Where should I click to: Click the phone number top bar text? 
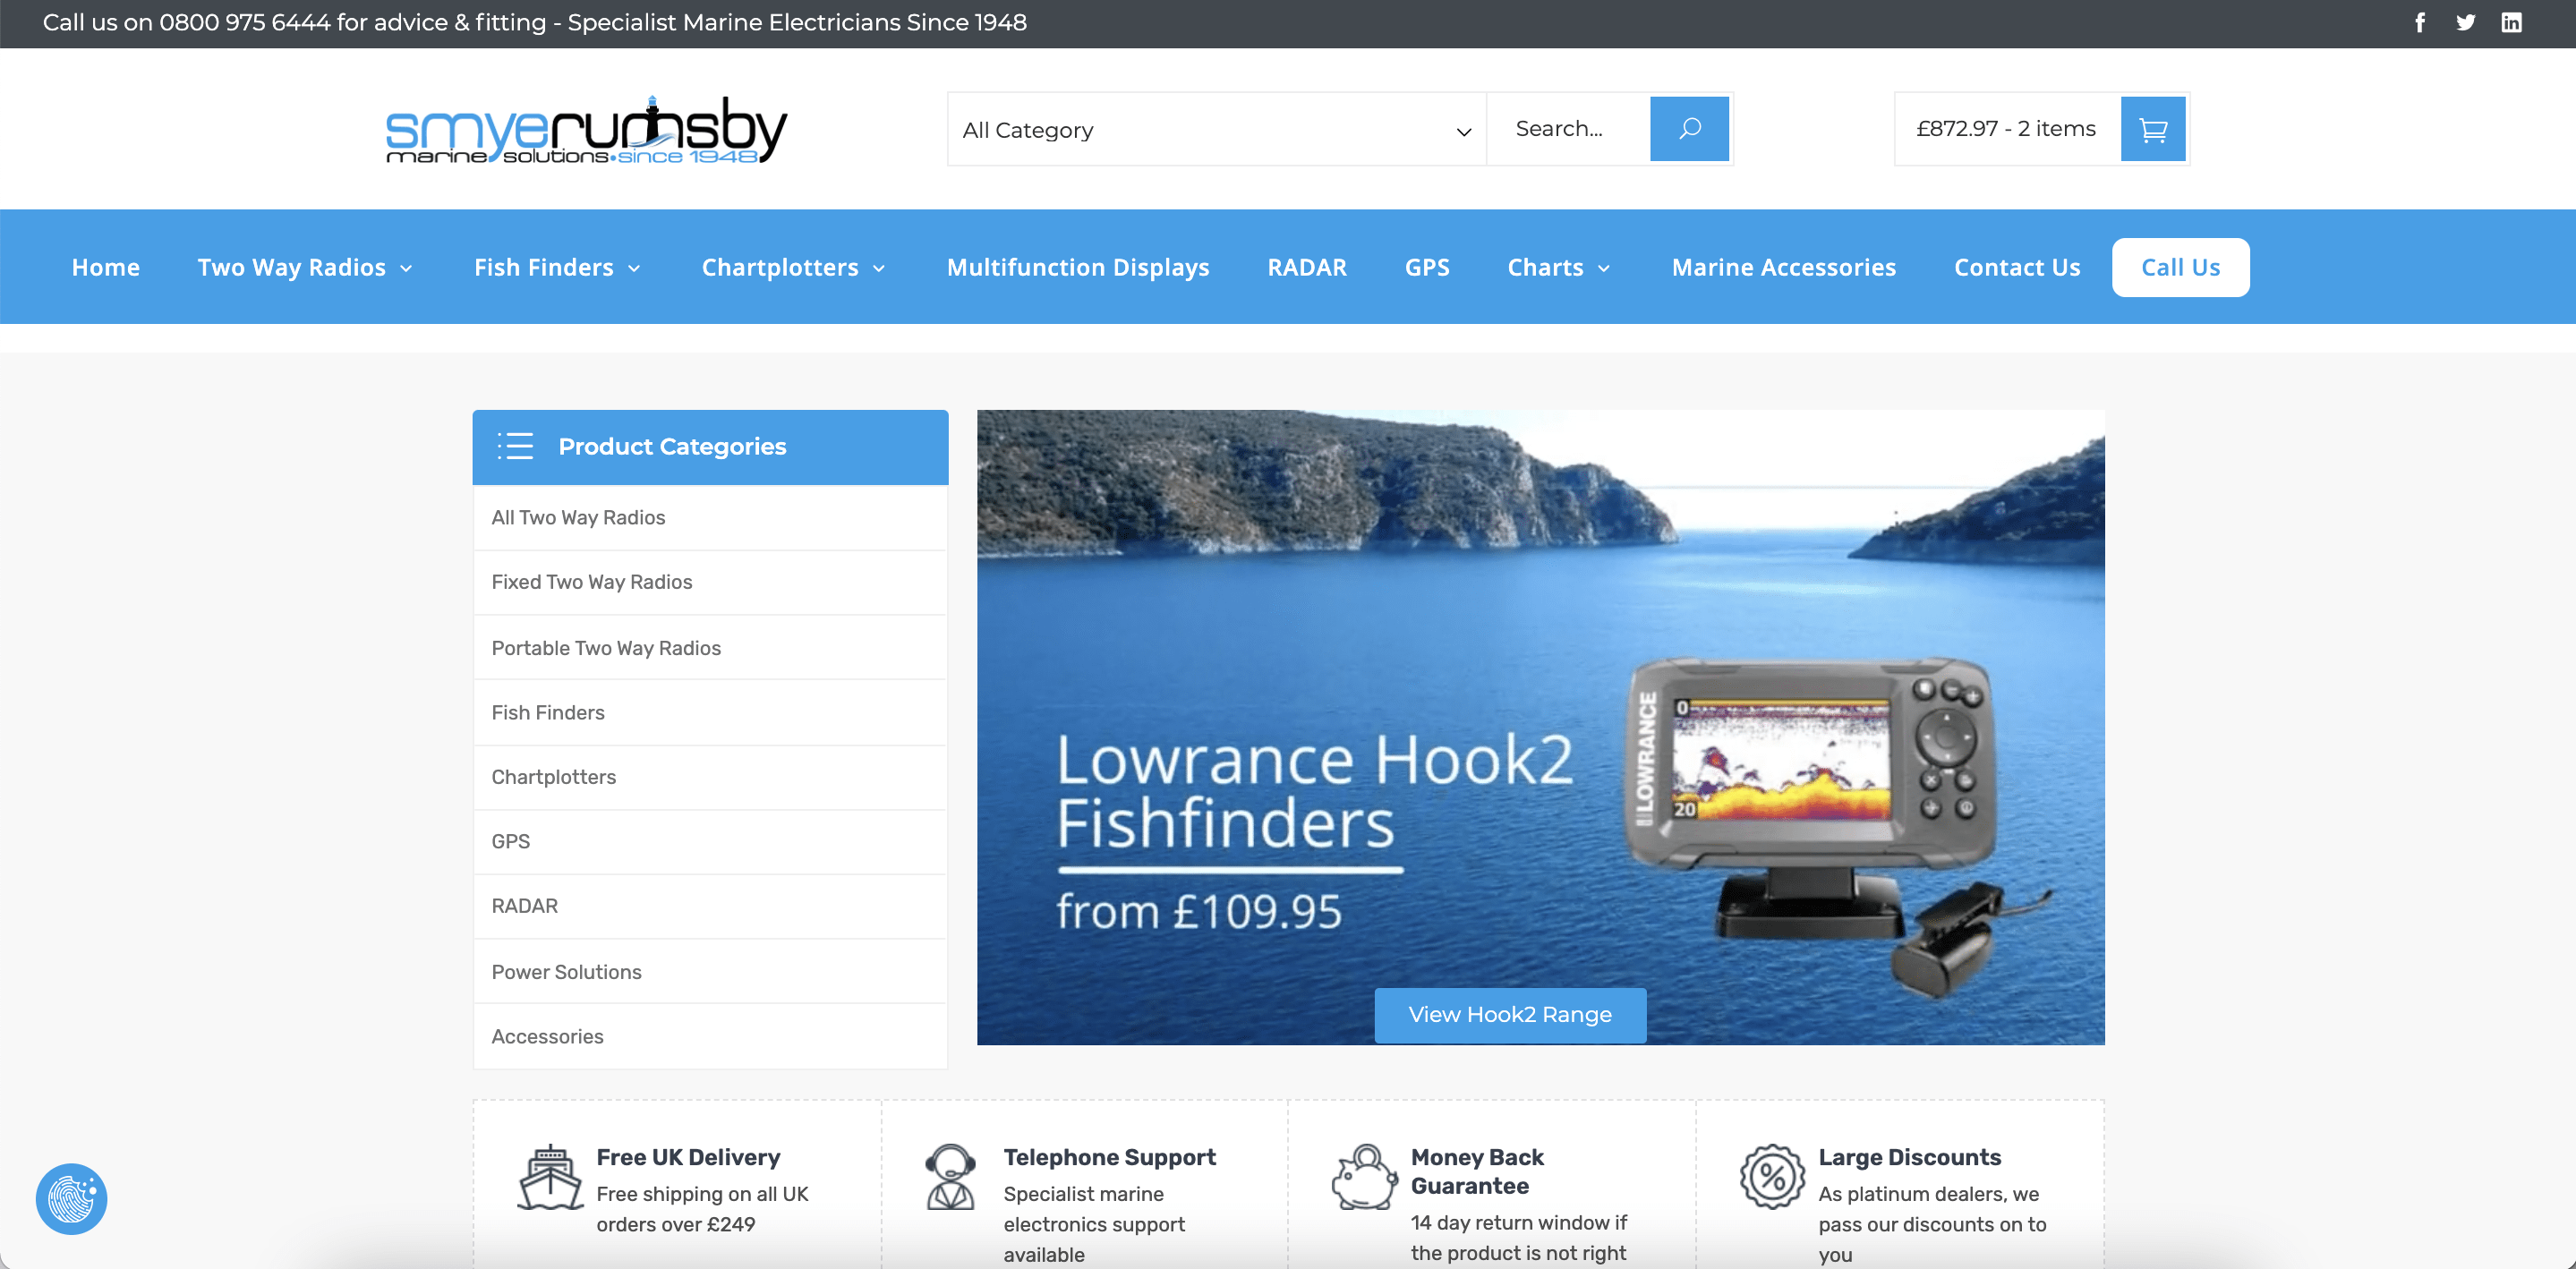point(535,22)
